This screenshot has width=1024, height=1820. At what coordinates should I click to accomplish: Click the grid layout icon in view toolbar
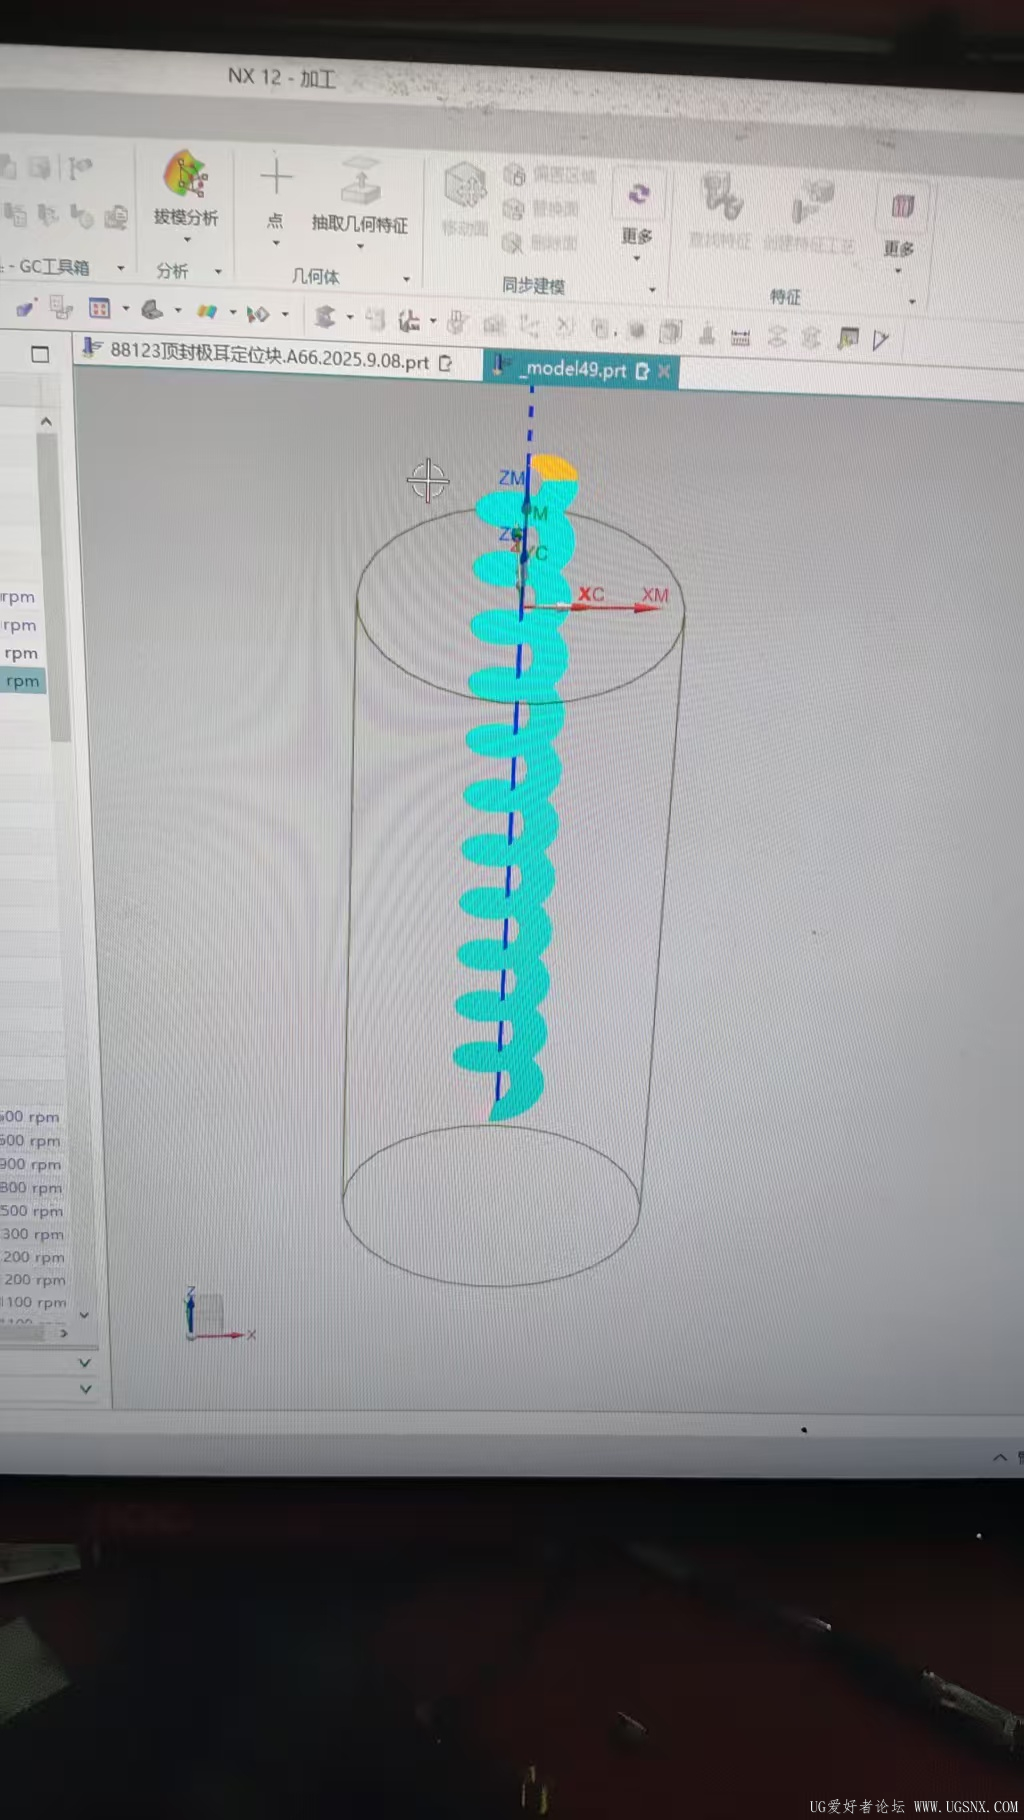click(x=99, y=308)
